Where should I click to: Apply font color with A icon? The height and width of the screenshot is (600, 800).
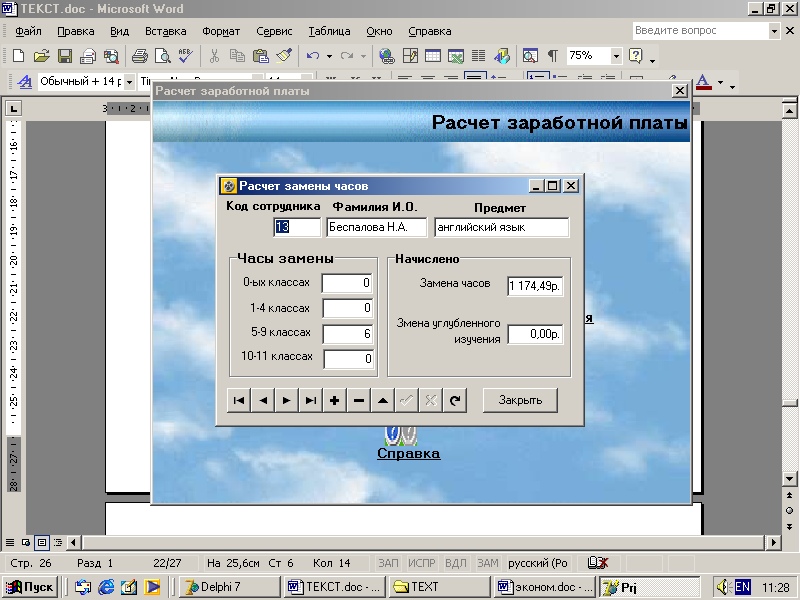(x=704, y=82)
